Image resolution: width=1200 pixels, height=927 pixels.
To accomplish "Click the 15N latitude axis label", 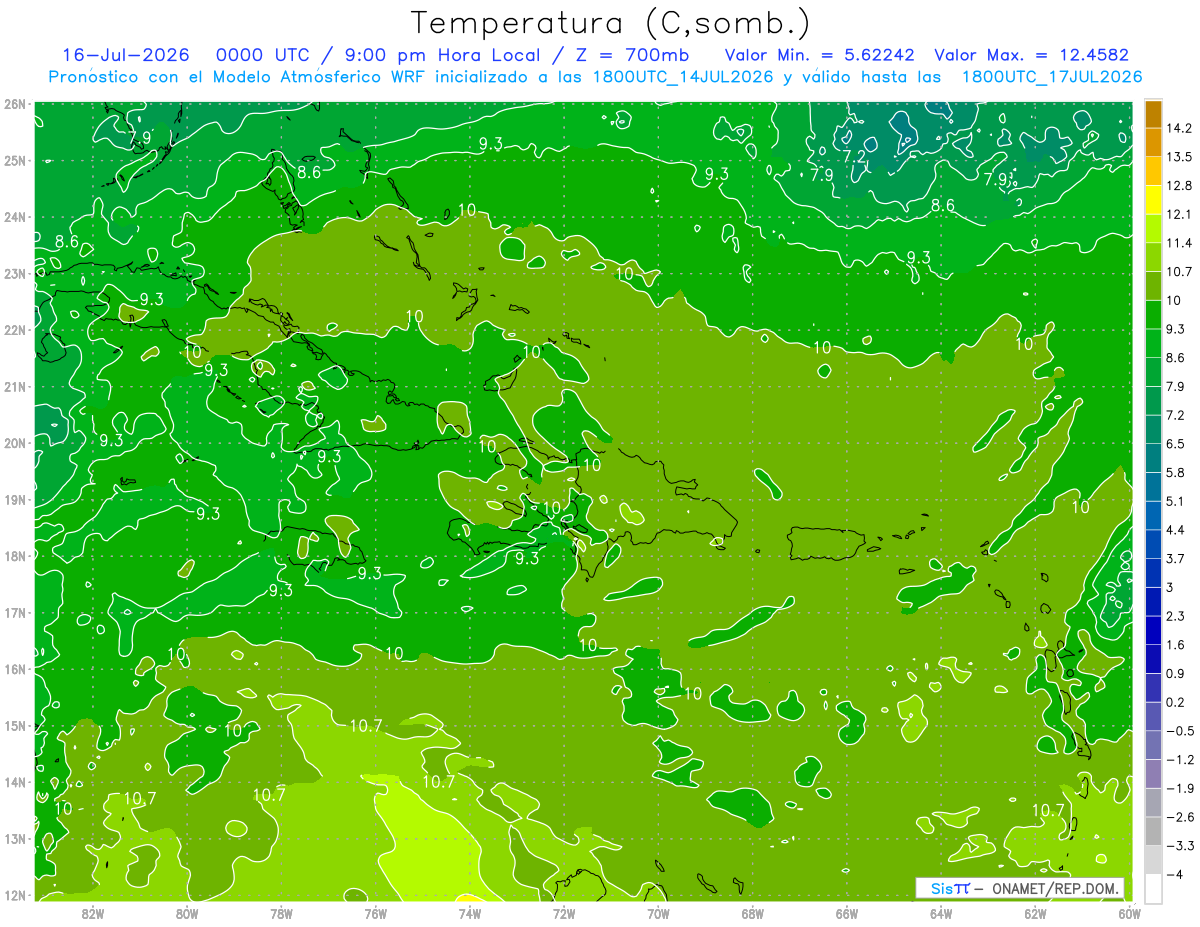I will coord(14,726).
